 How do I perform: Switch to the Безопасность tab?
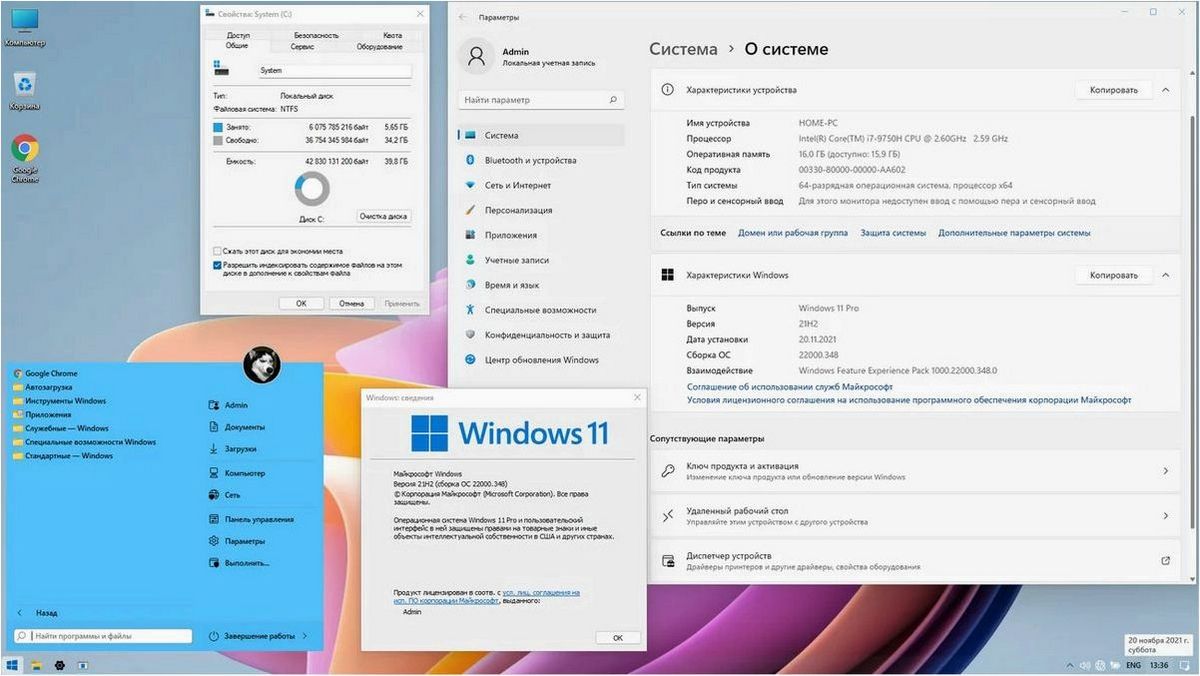[315, 35]
